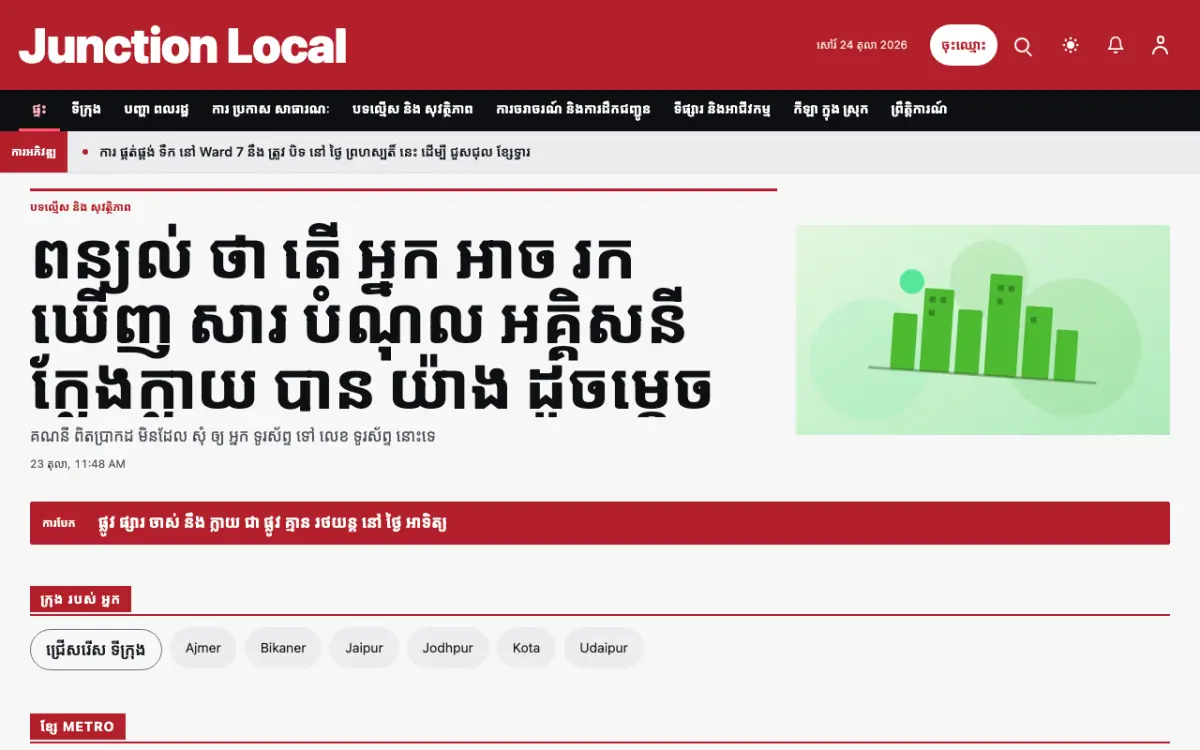Click the date សៅរ៍ 24 តុលា 2026

[862, 45]
